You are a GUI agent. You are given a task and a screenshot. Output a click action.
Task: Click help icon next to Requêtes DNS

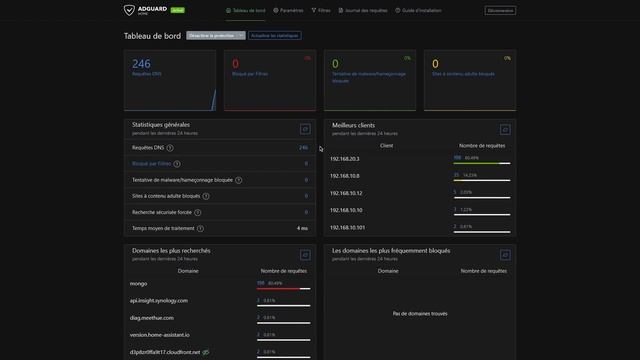[170, 148]
